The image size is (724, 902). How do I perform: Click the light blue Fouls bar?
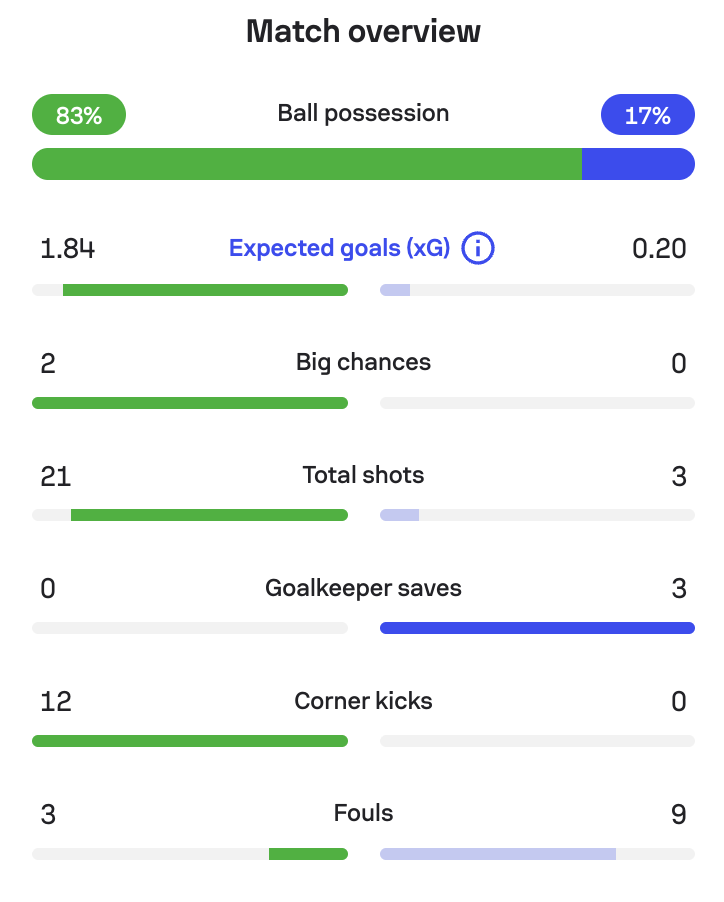498,854
